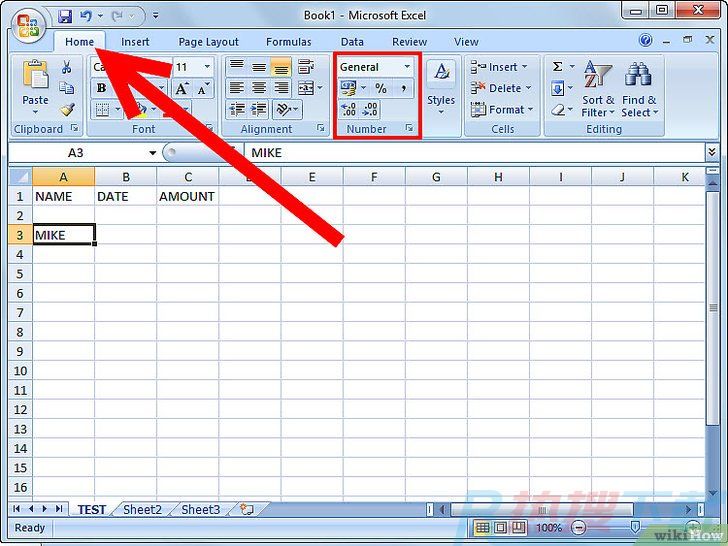Expand the formula bar
The height and width of the screenshot is (546, 728).
tap(712, 152)
